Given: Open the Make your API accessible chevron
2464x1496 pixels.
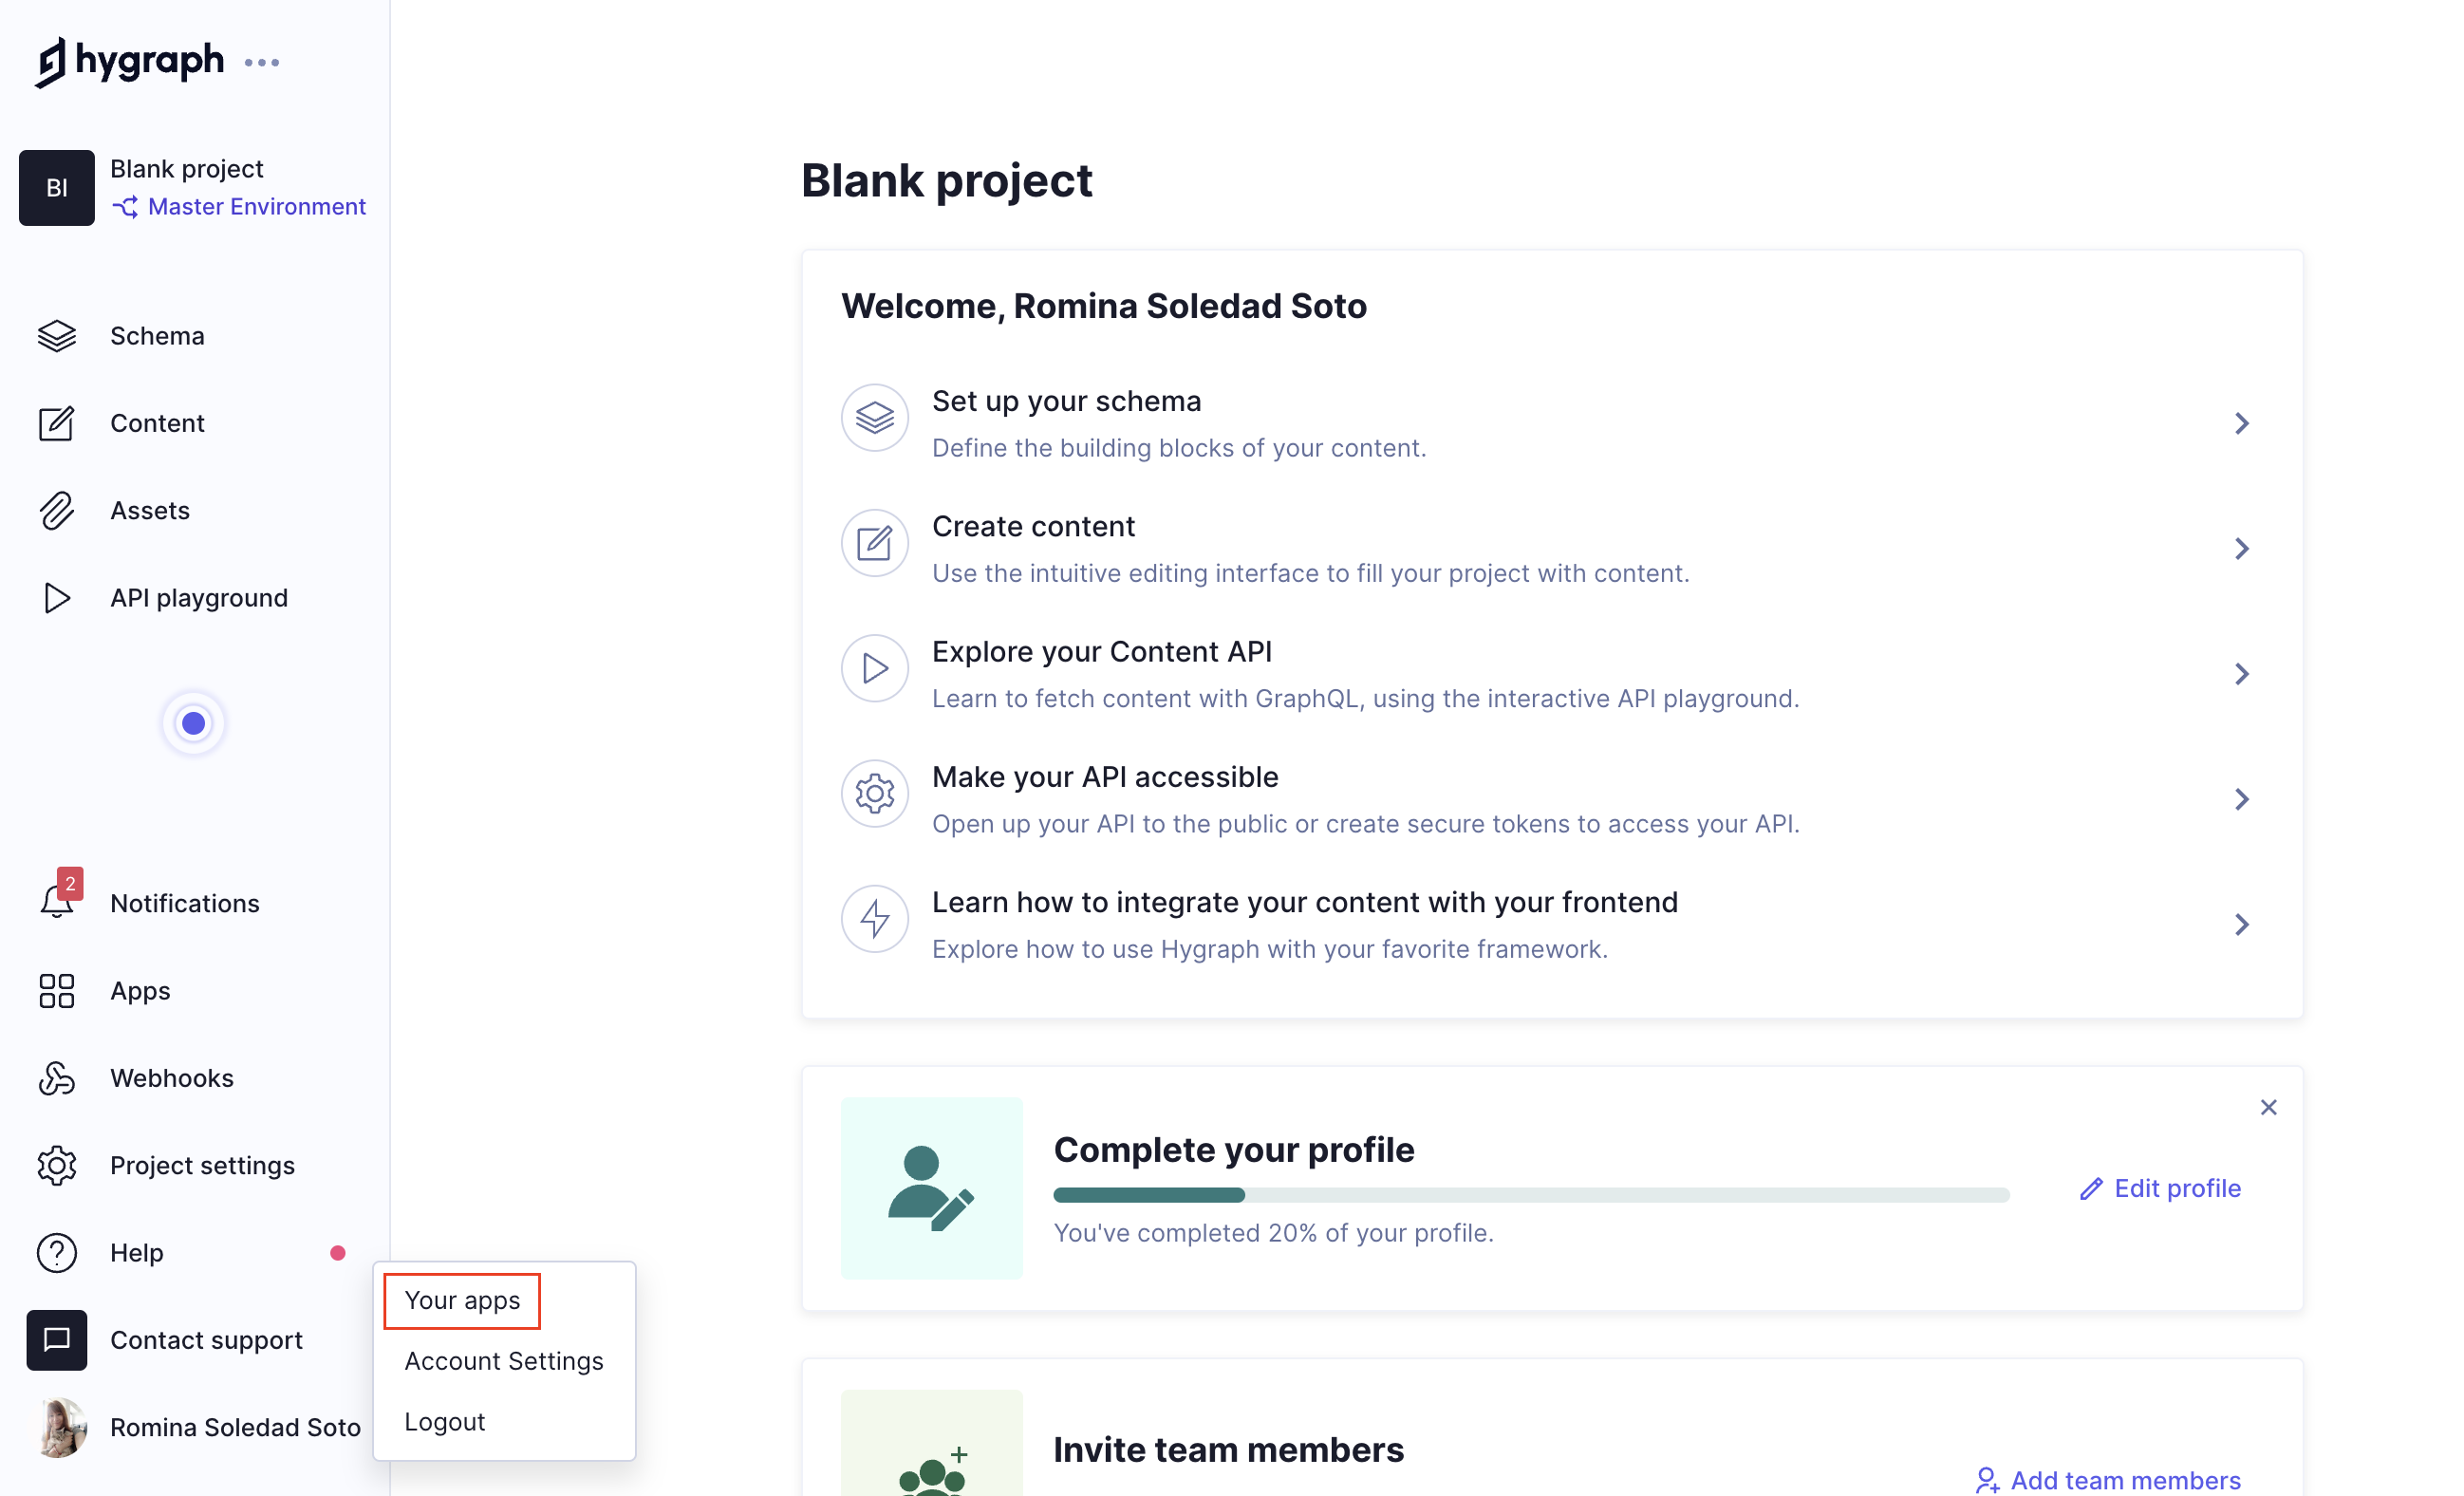Looking at the screenshot, I should point(2241,799).
